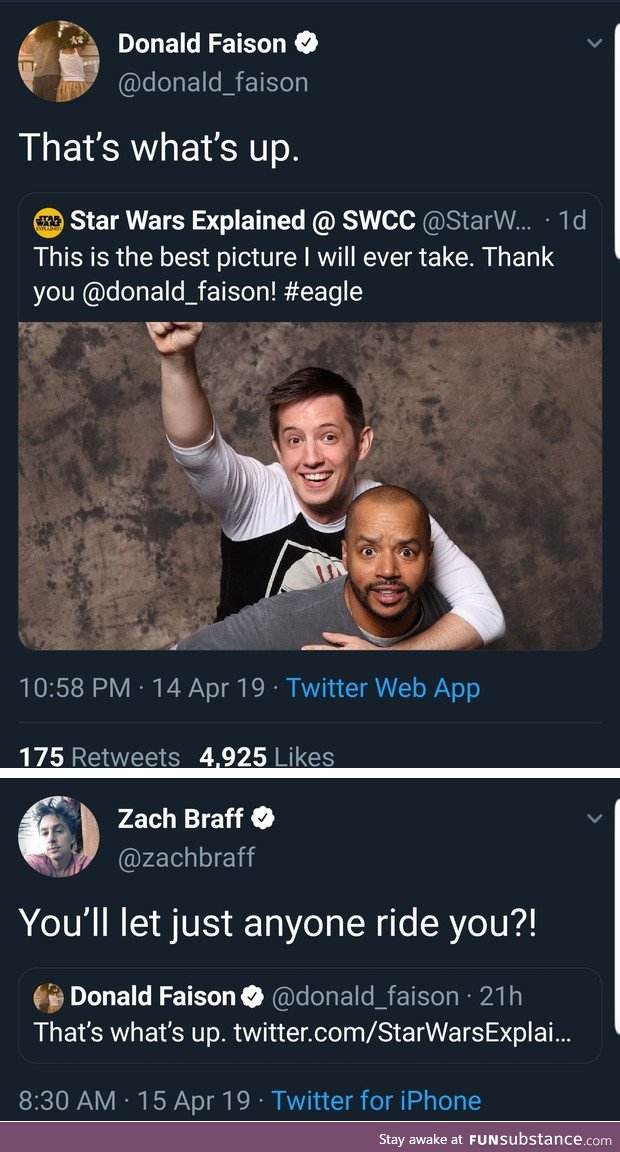The image size is (620, 1152).
Task: Click the @zachbraff handle
Action: [x=187, y=857]
